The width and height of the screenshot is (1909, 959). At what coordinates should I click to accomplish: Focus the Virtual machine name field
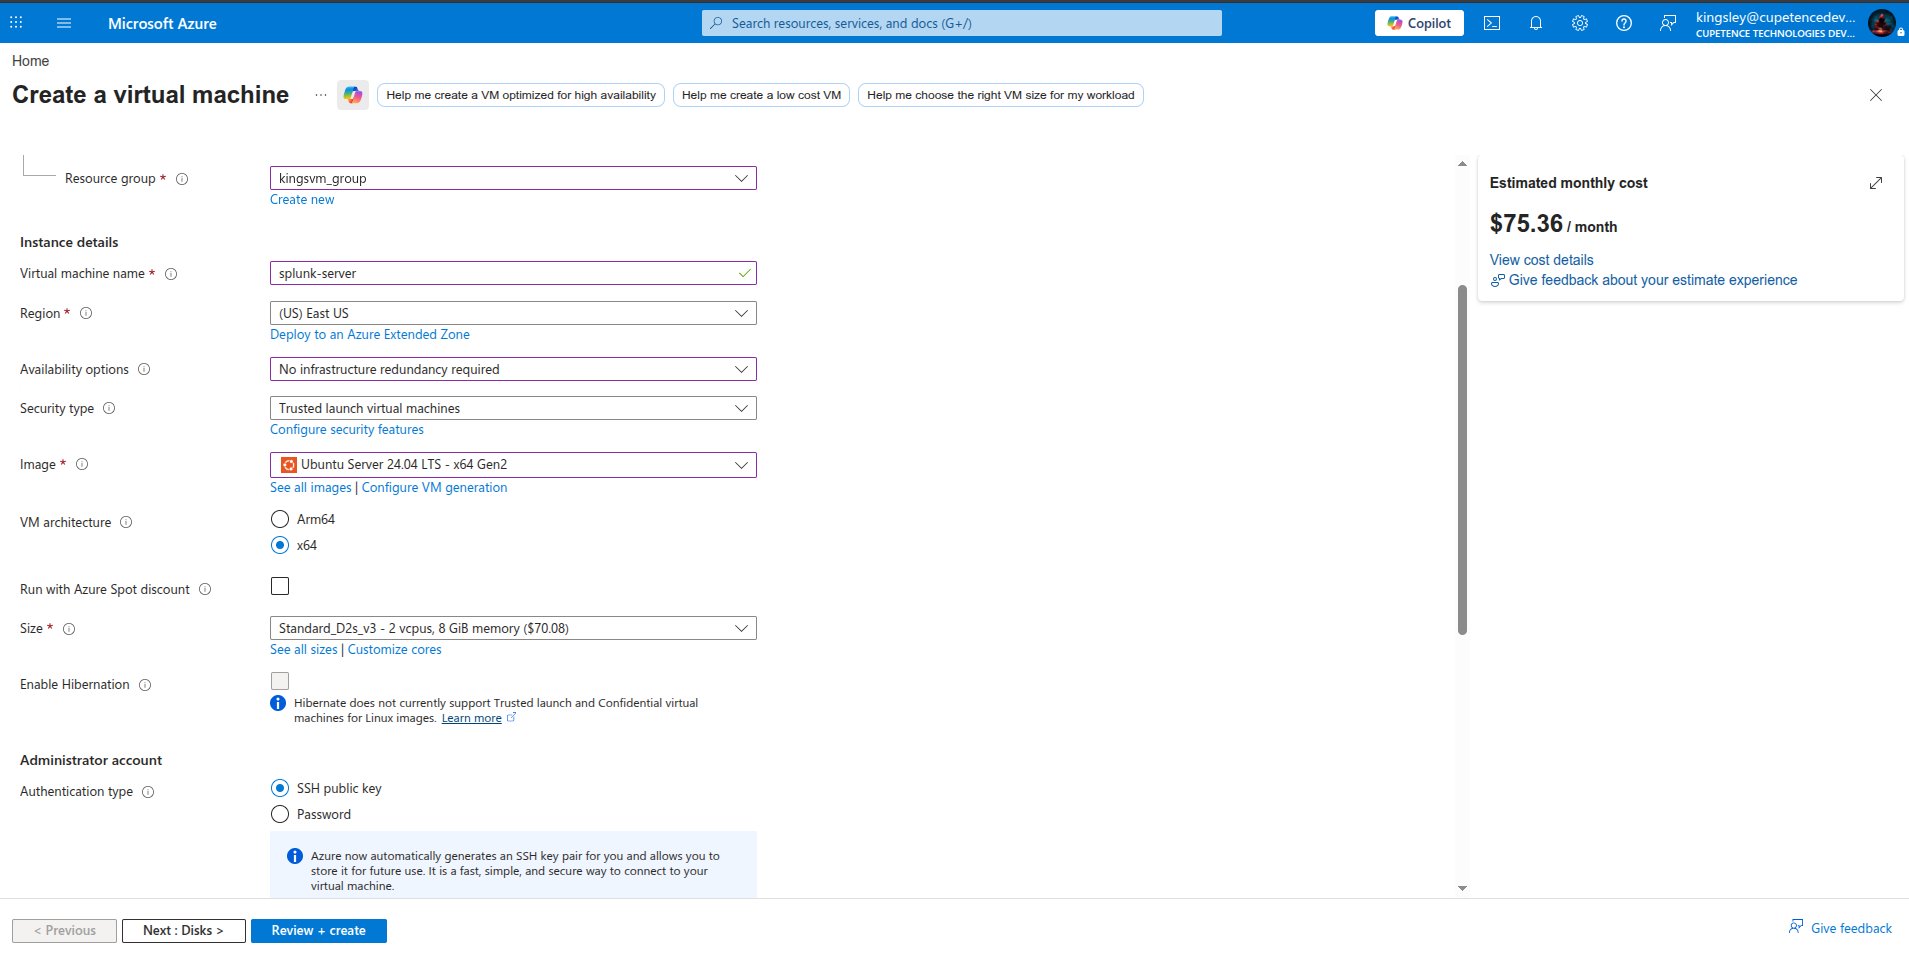tap(513, 273)
